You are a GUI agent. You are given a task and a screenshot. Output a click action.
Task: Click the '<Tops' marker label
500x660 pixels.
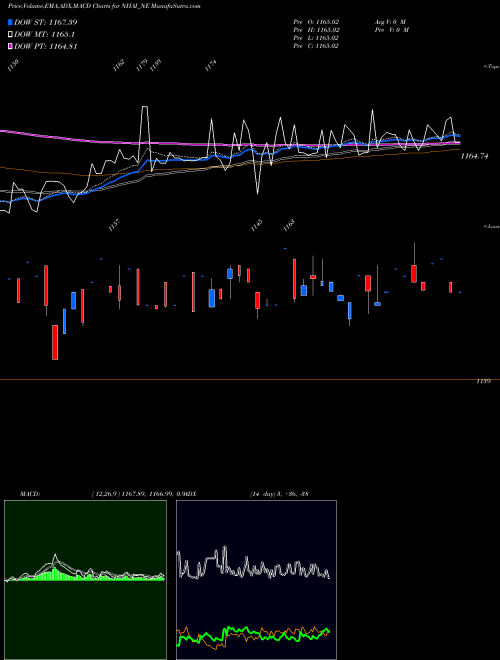coord(492,67)
